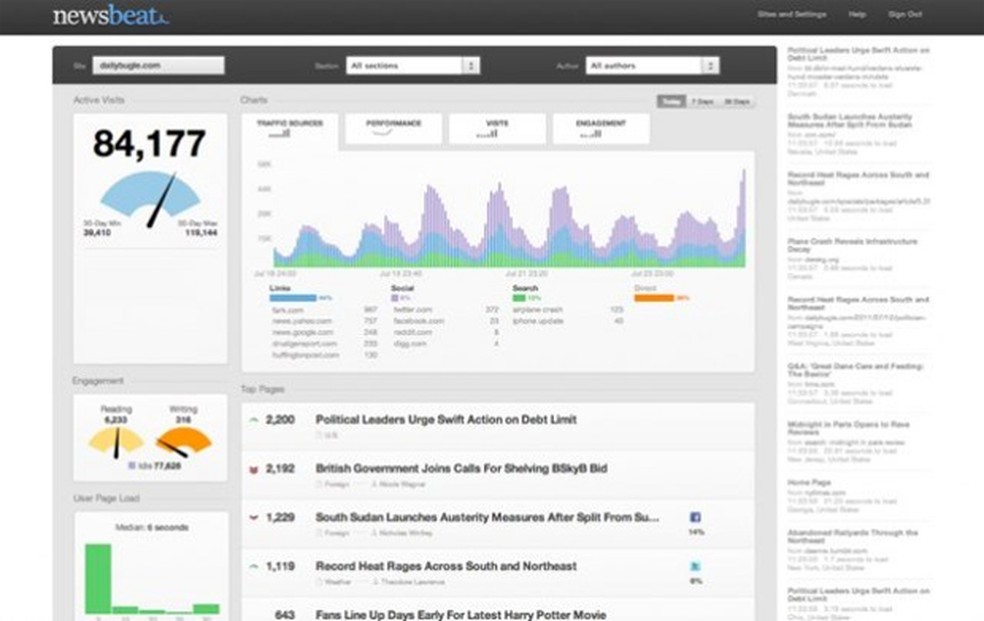Switch chart range to 7 Days
The image size is (984, 621).
click(702, 101)
